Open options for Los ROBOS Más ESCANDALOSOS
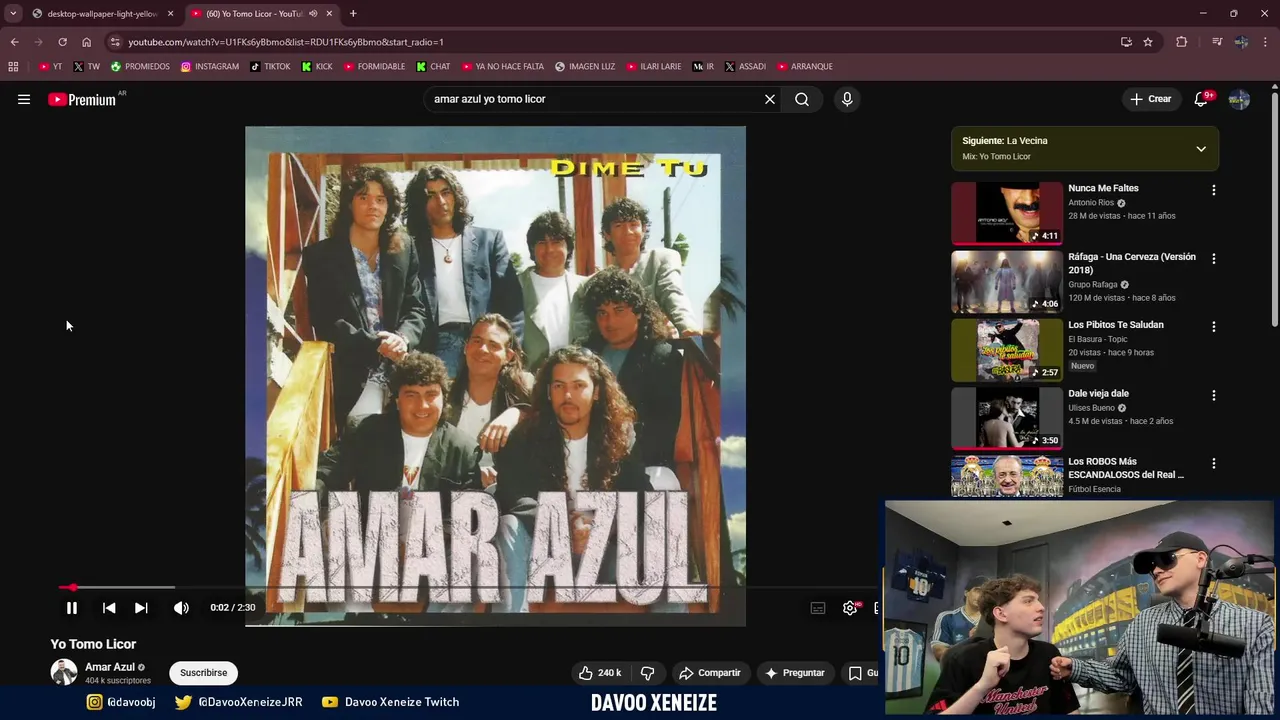 [x=1214, y=464]
